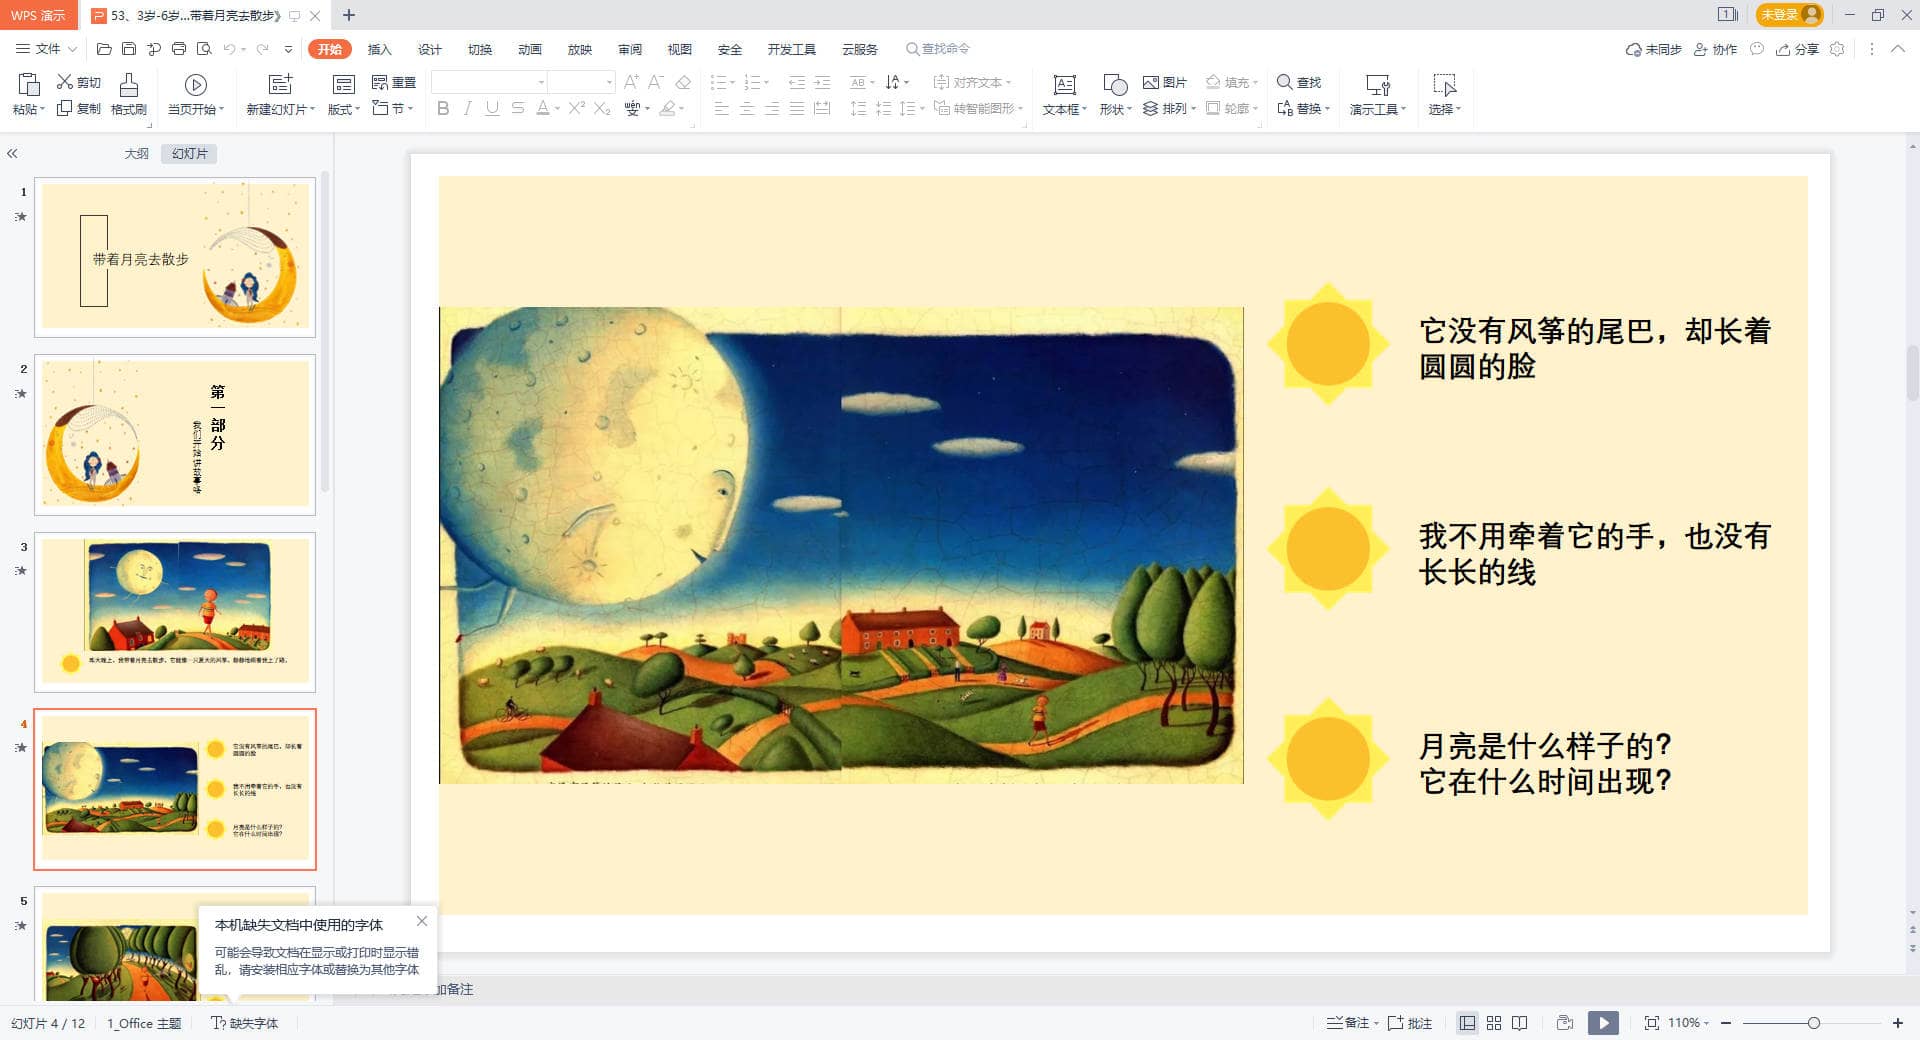This screenshot has width=1920, height=1040.
Task: Toggle normal view button in status bar
Action: (x=1467, y=1023)
